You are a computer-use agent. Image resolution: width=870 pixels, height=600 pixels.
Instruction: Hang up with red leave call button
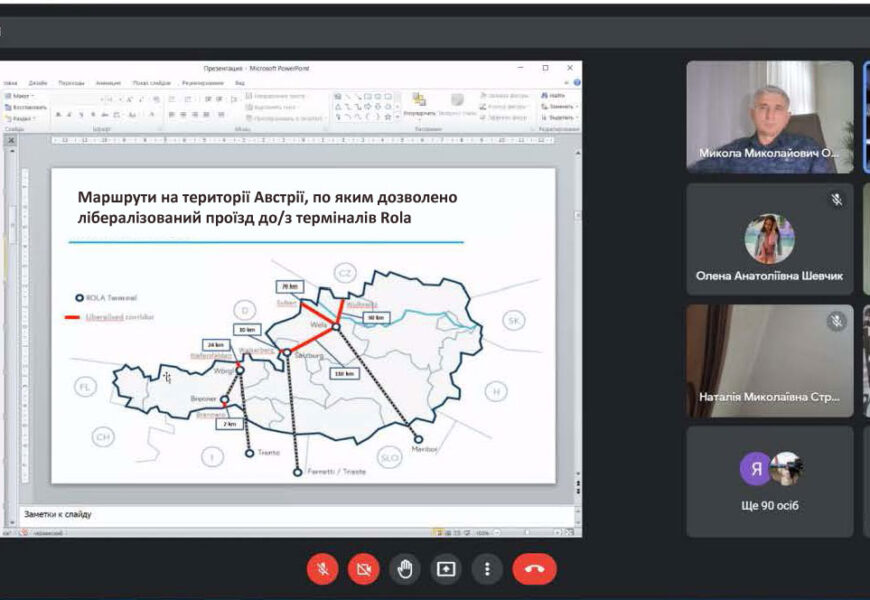pyautogui.click(x=534, y=569)
